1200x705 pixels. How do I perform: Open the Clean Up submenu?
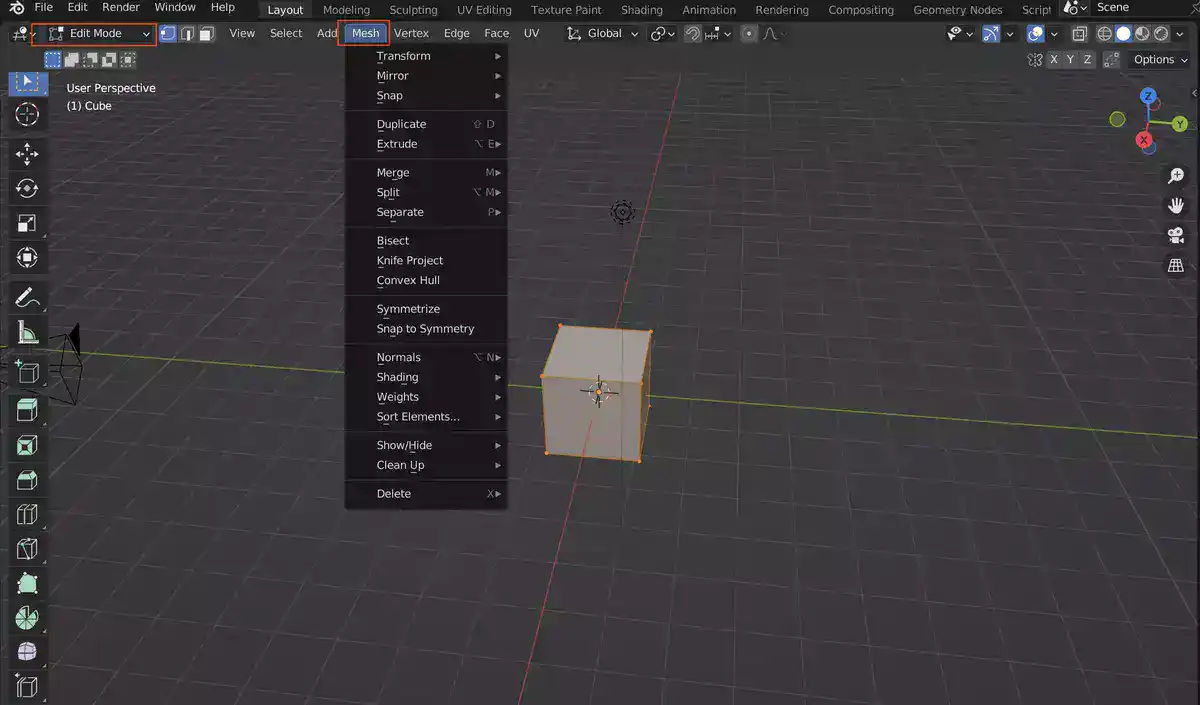coord(427,465)
